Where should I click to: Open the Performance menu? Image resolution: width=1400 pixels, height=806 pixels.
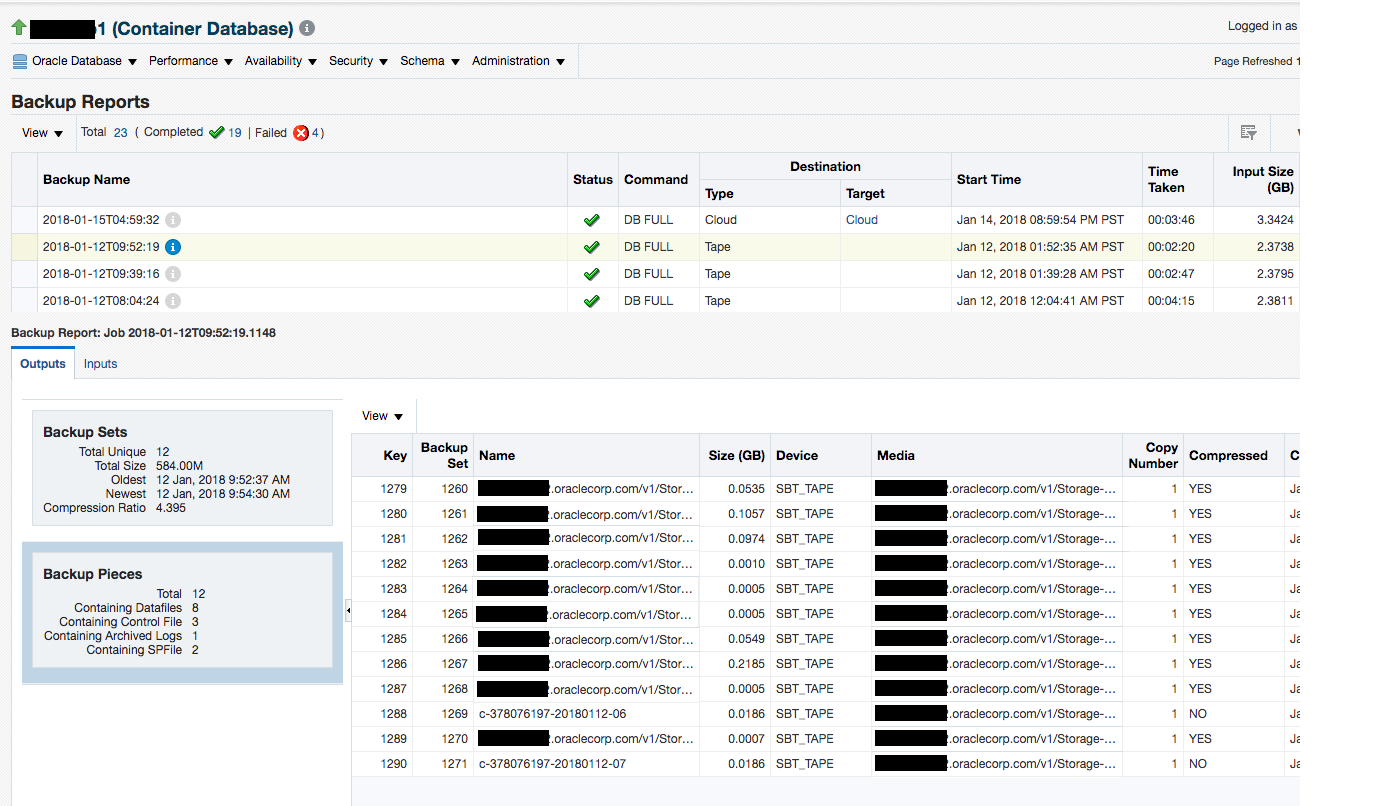(x=191, y=61)
